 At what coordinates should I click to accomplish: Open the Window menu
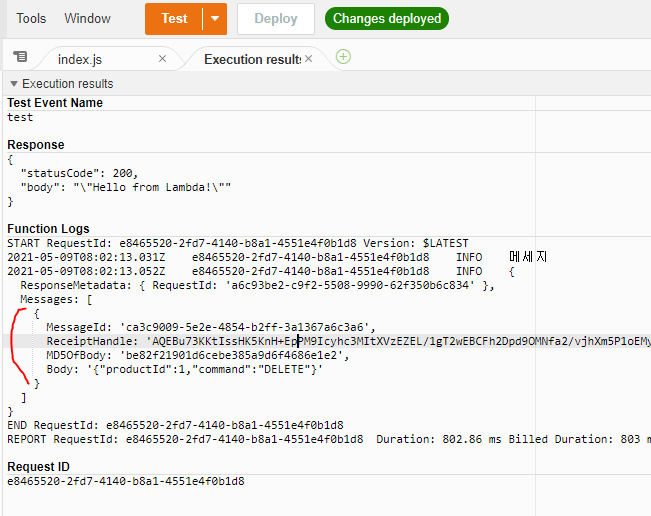[87, 19]
